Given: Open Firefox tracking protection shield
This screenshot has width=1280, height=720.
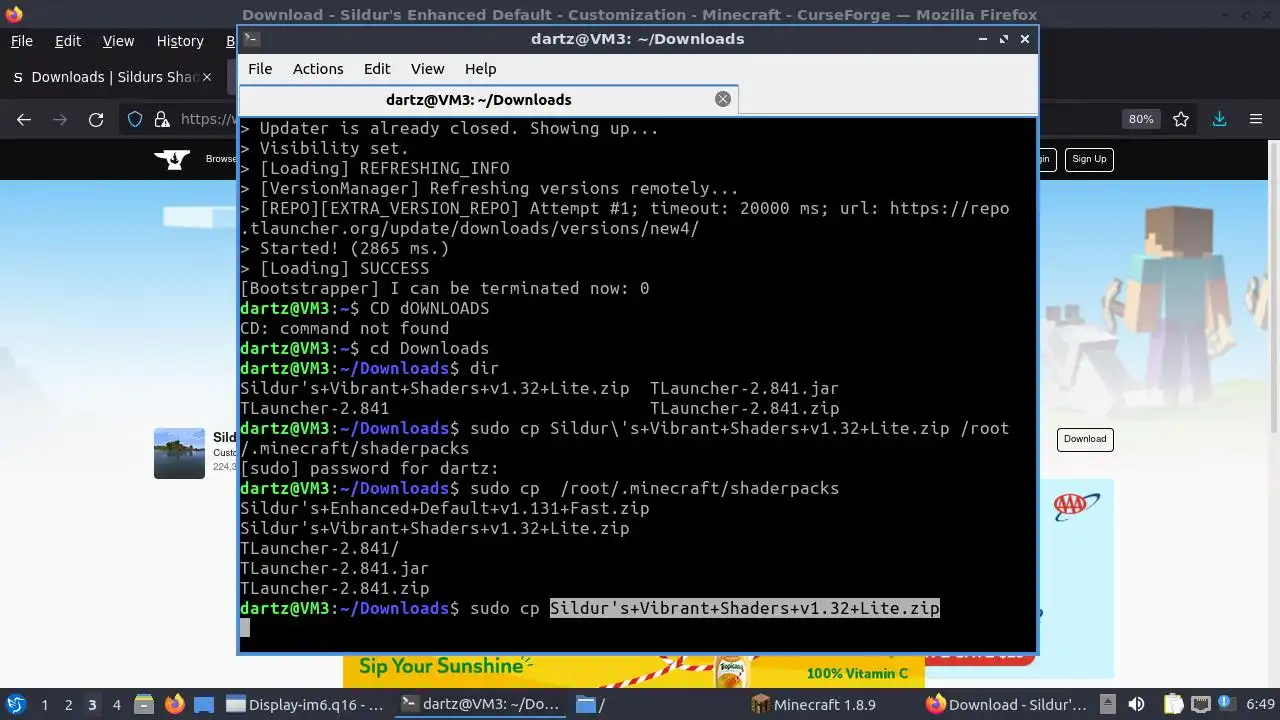Looking at the screenshot, I should pos(135,119).
